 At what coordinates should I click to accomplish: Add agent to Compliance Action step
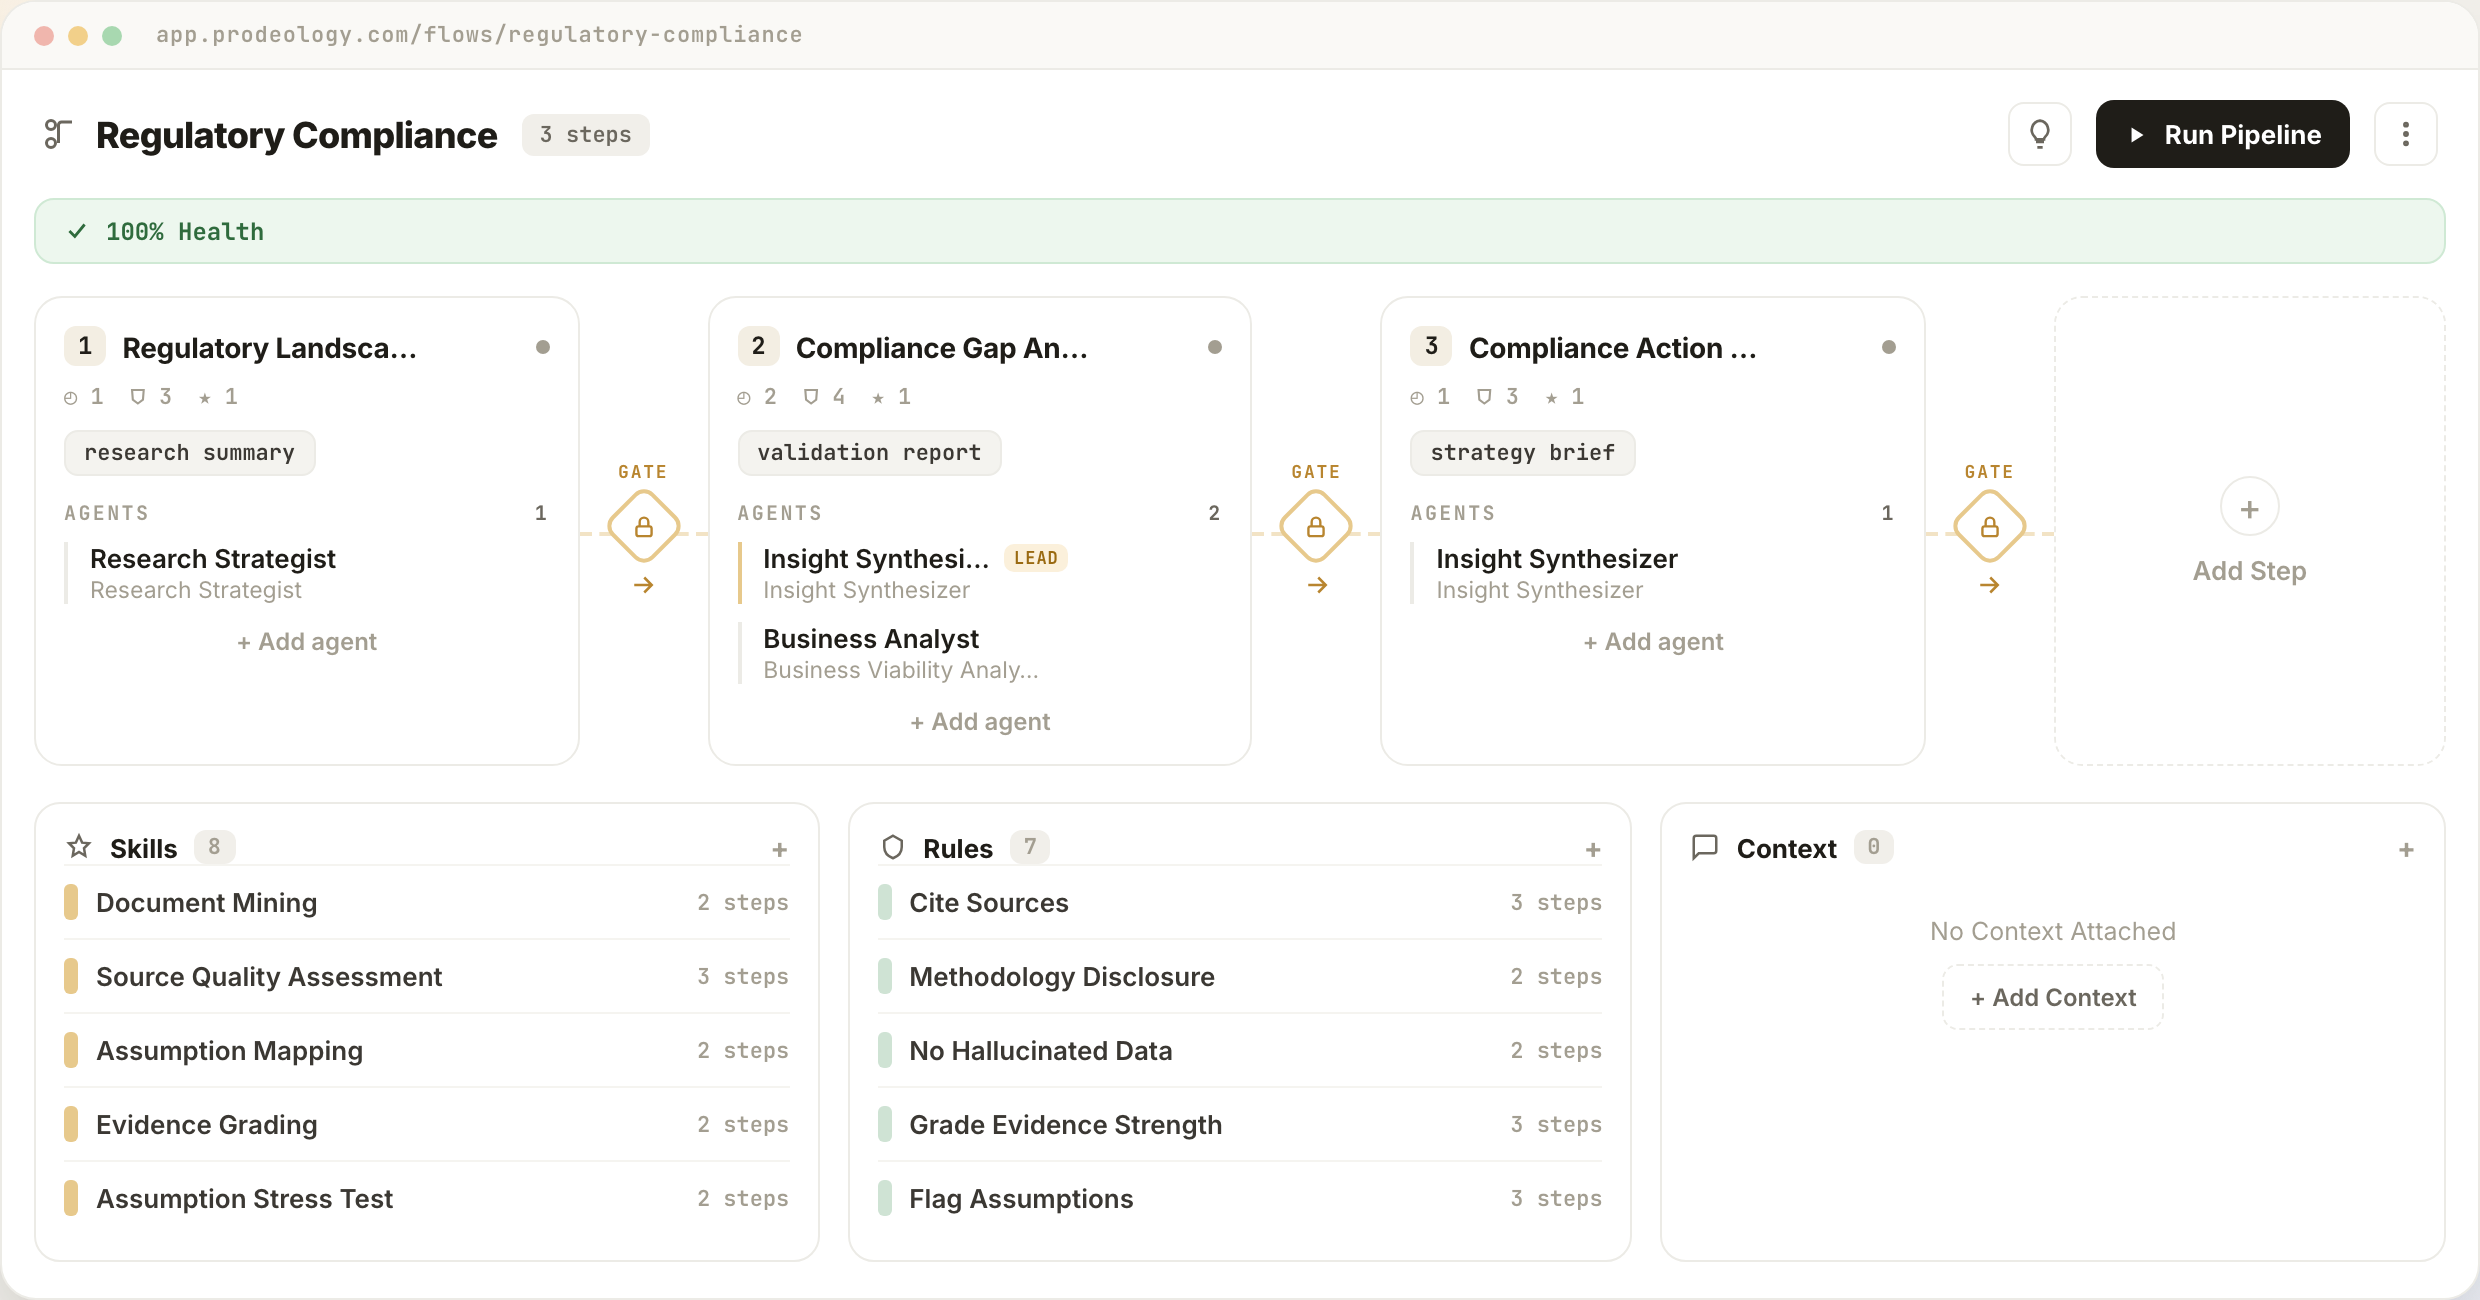[x=1653, y=642]
